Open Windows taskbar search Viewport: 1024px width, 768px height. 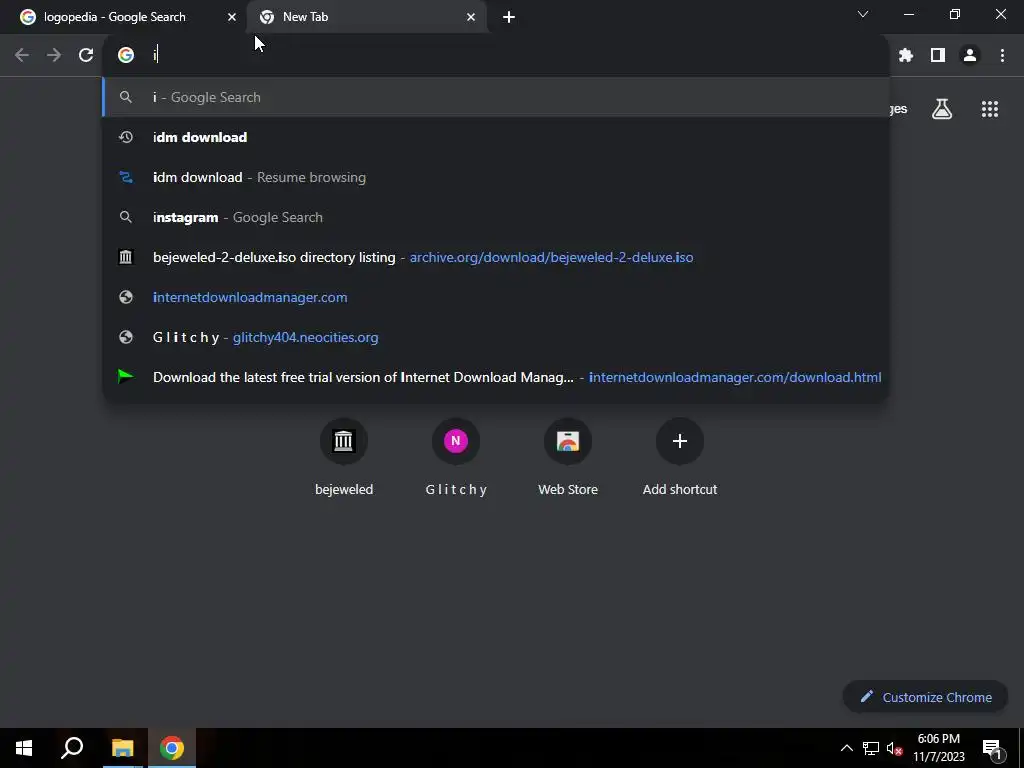click(x=72, y=748)
